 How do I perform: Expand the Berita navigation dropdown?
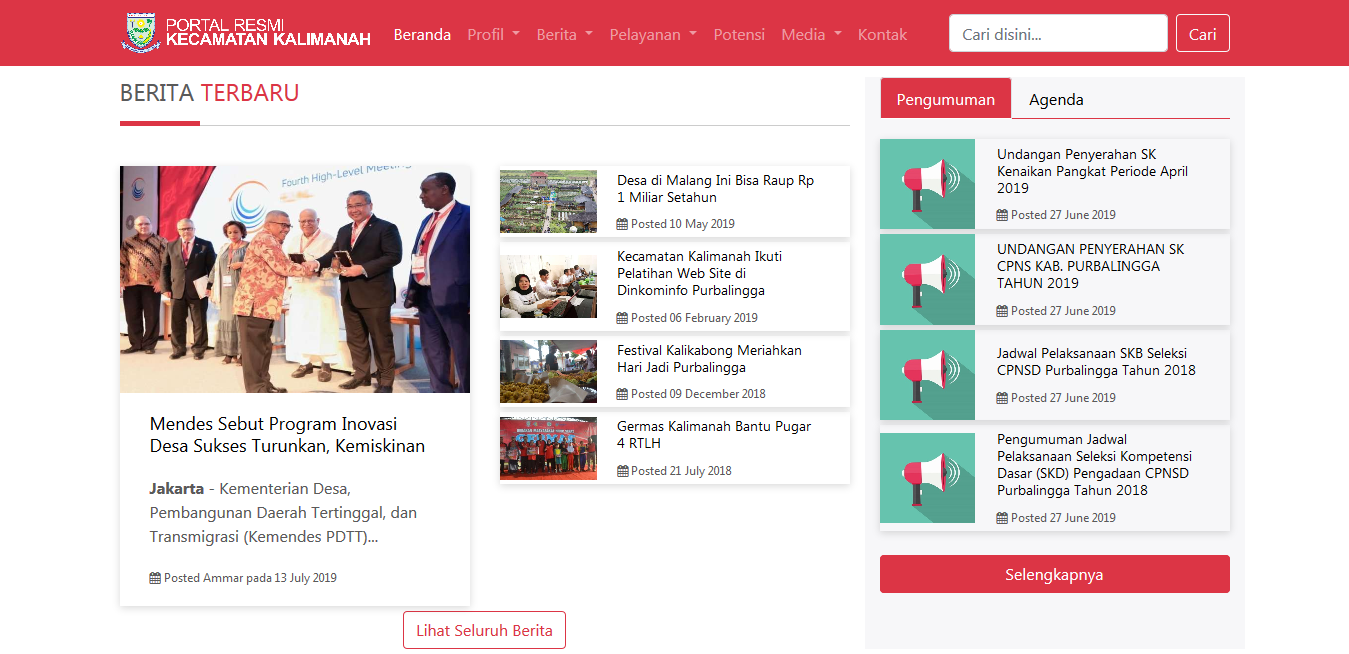point(563,33)
